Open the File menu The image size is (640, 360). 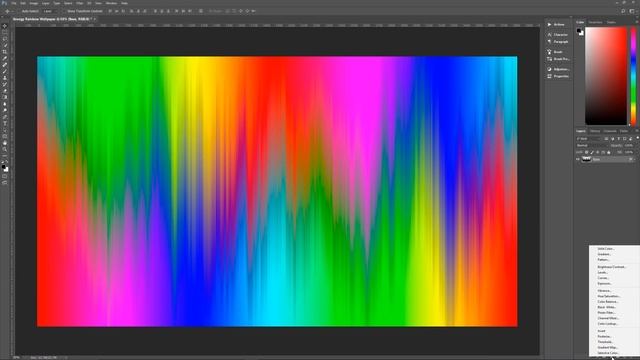(x=13, y=3)
